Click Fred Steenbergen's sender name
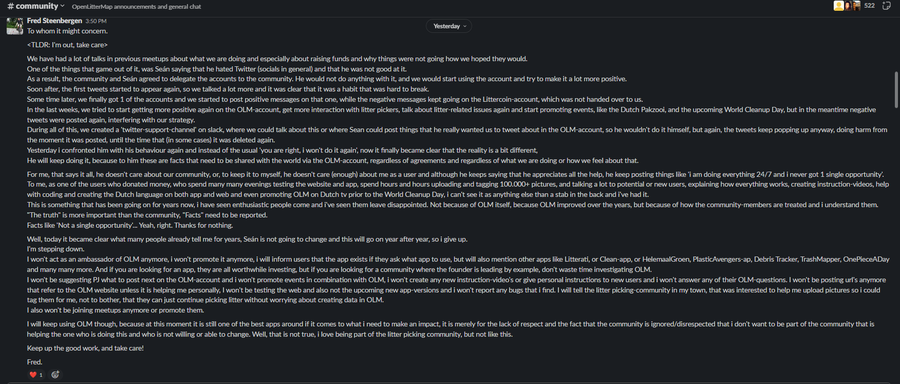The image size is (900, 384). point(55,21)
